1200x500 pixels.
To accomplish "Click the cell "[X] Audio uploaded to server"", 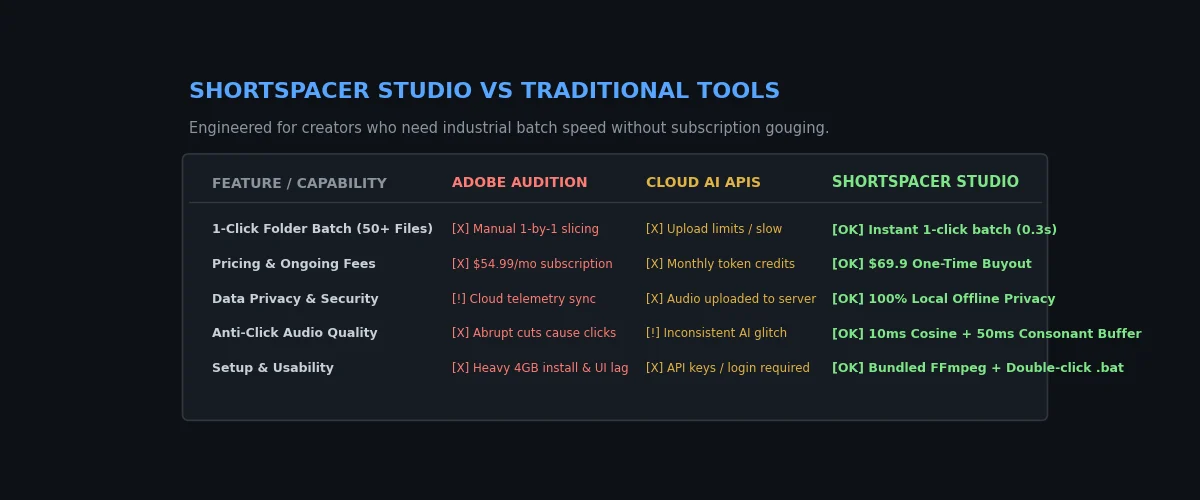I will (731, 299).
